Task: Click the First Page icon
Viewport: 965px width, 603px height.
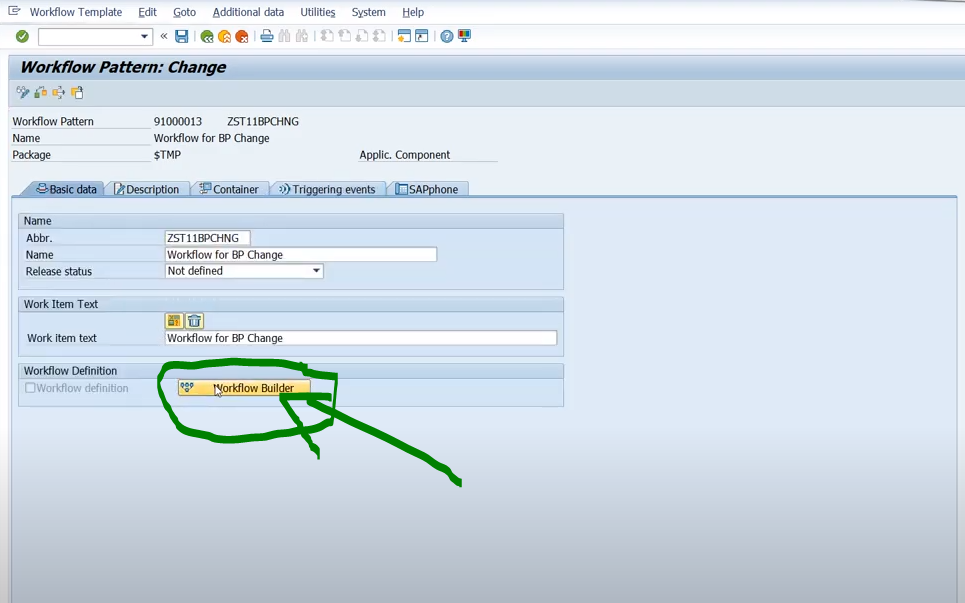Action: tap(327, 36)
